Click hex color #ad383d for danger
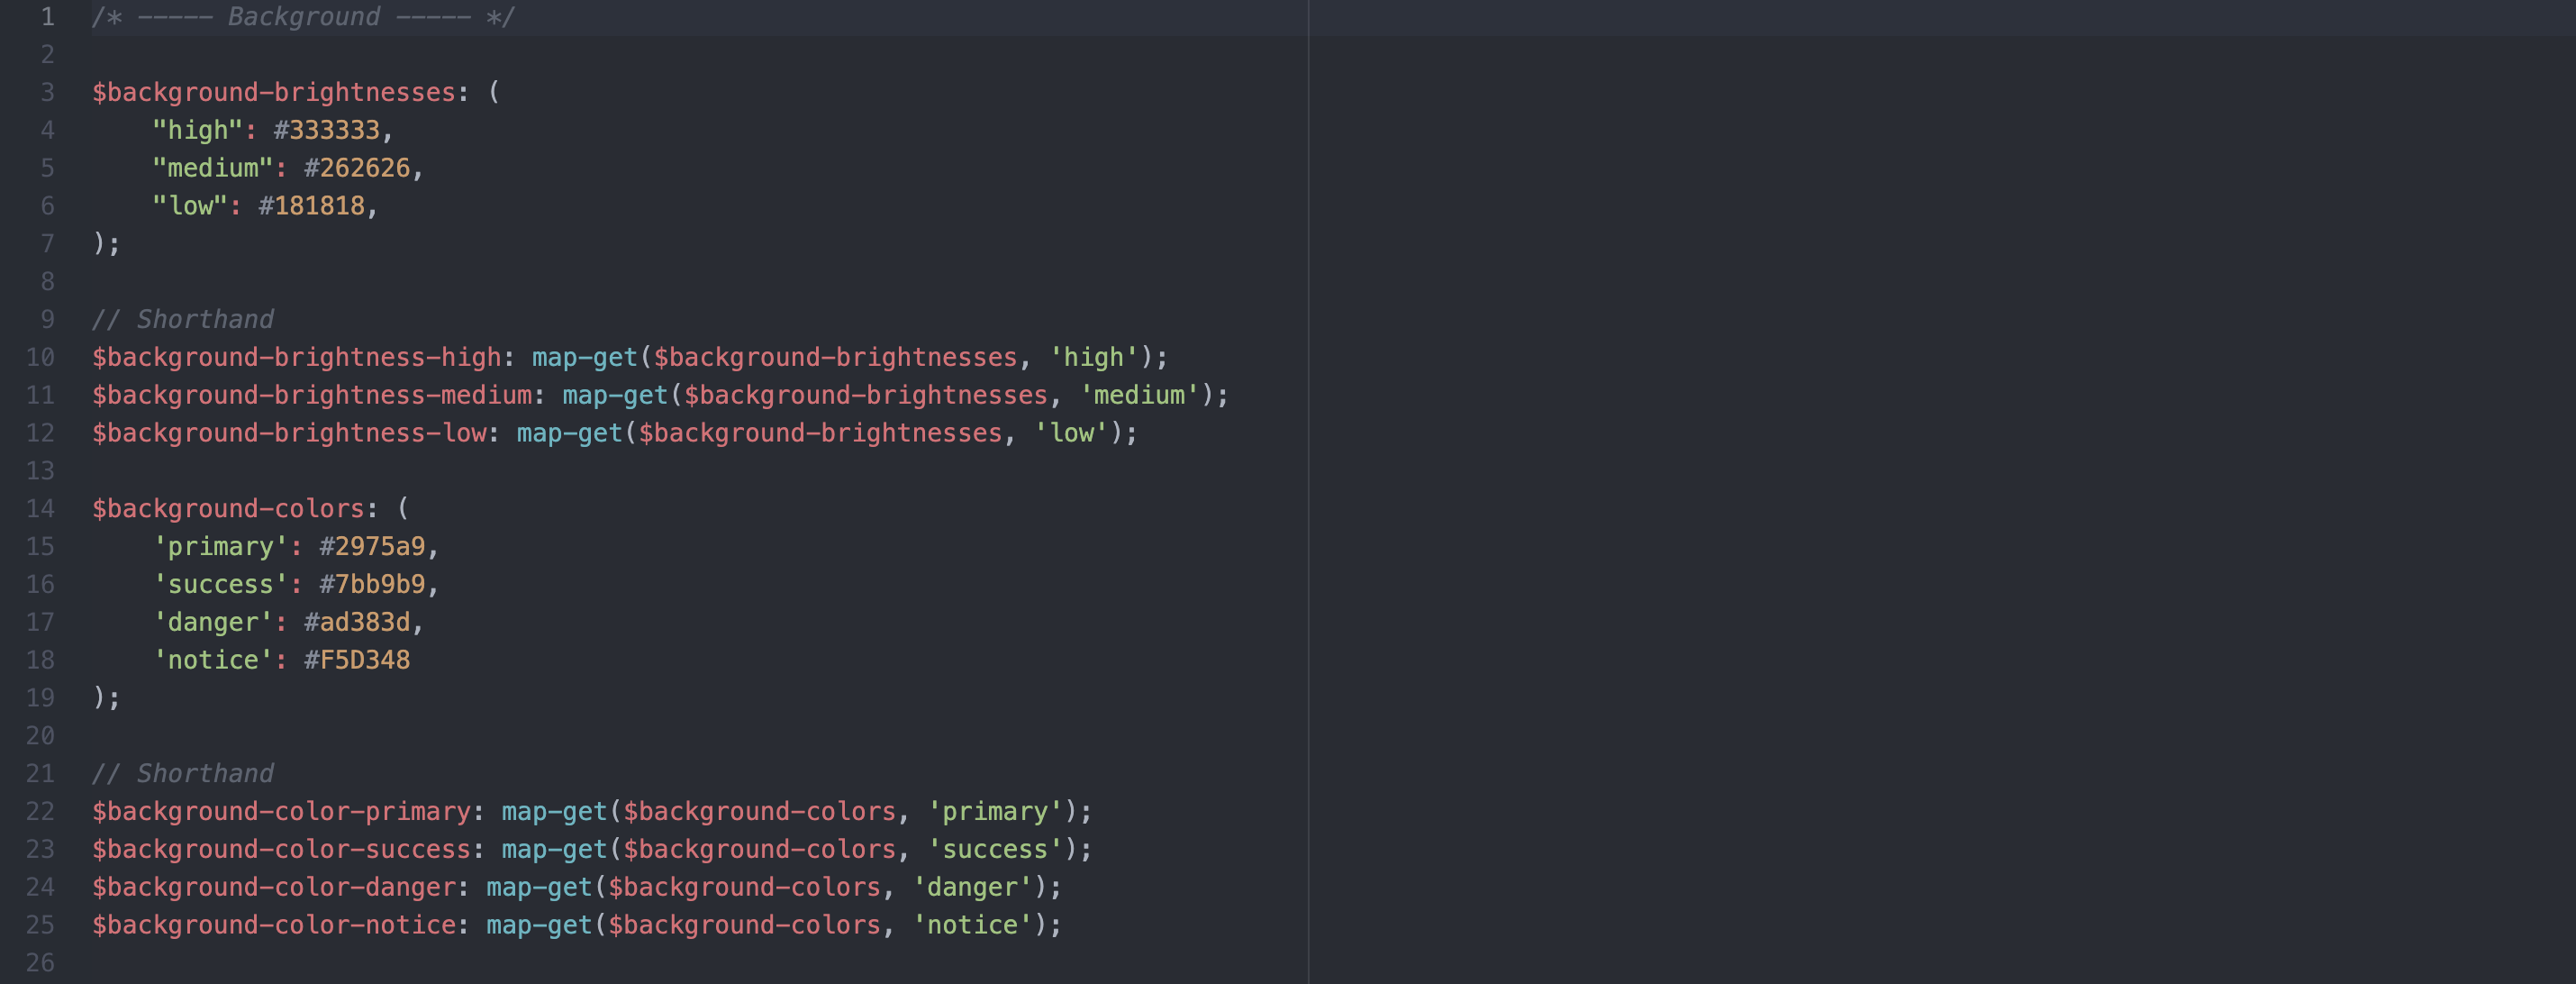 357,623
